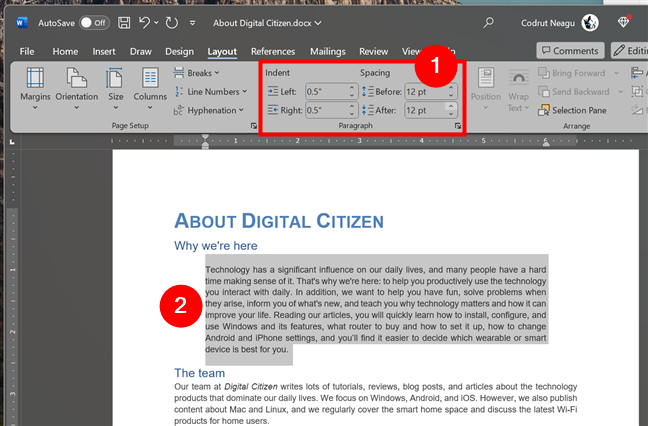Screen dimensions: 648x426
Task: Expand the Hyphenation dropdown
Action: tap(209, 110)
